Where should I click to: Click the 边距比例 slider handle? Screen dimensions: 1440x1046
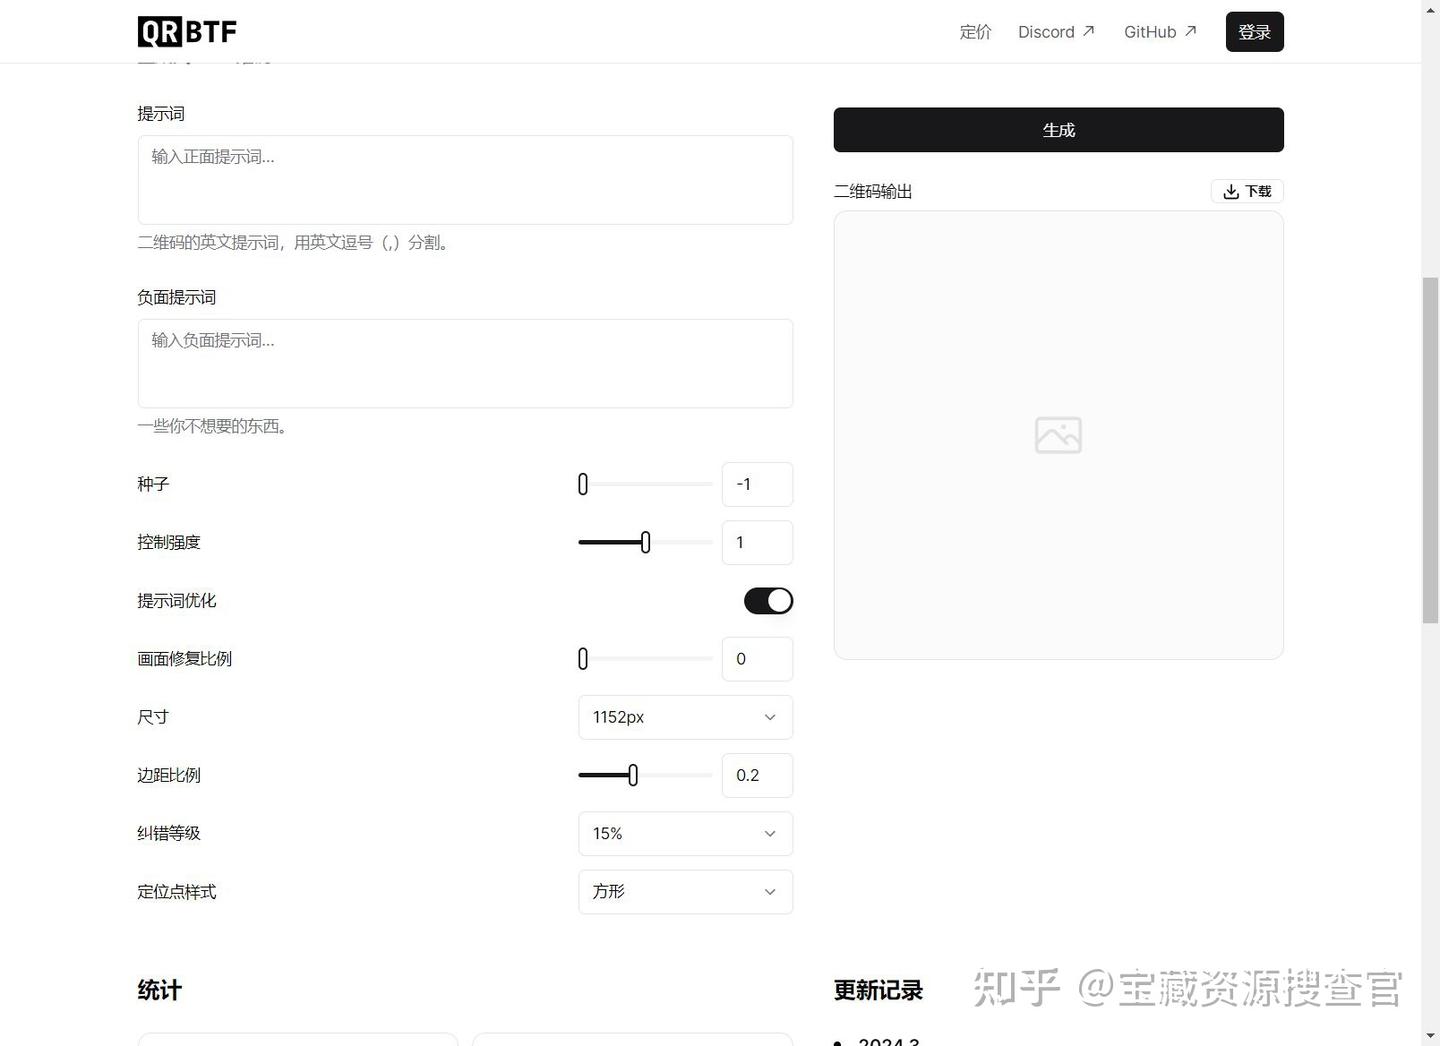[633, 775]
